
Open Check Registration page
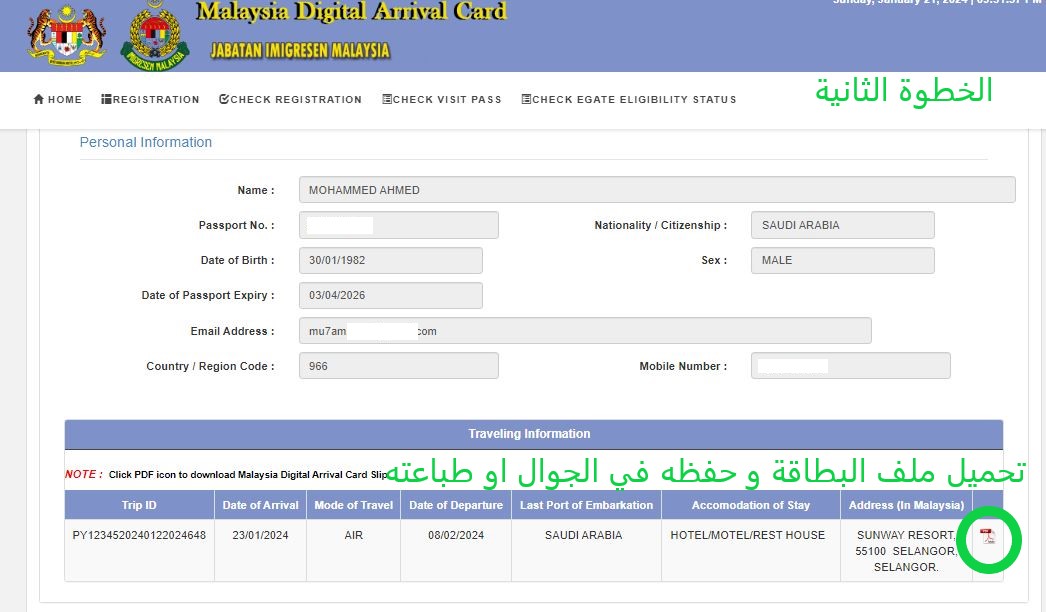pos(290,99)
